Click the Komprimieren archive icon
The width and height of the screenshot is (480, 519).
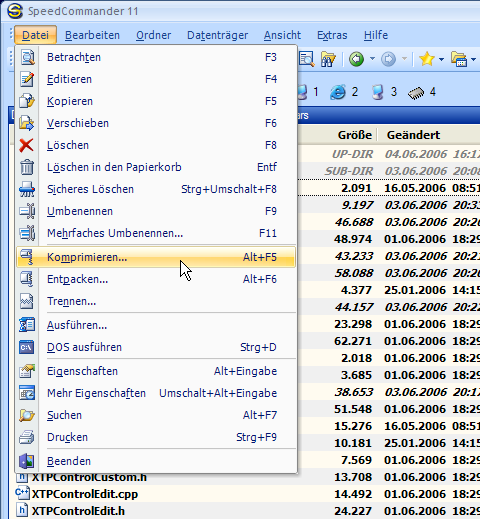tap(27, 257)
